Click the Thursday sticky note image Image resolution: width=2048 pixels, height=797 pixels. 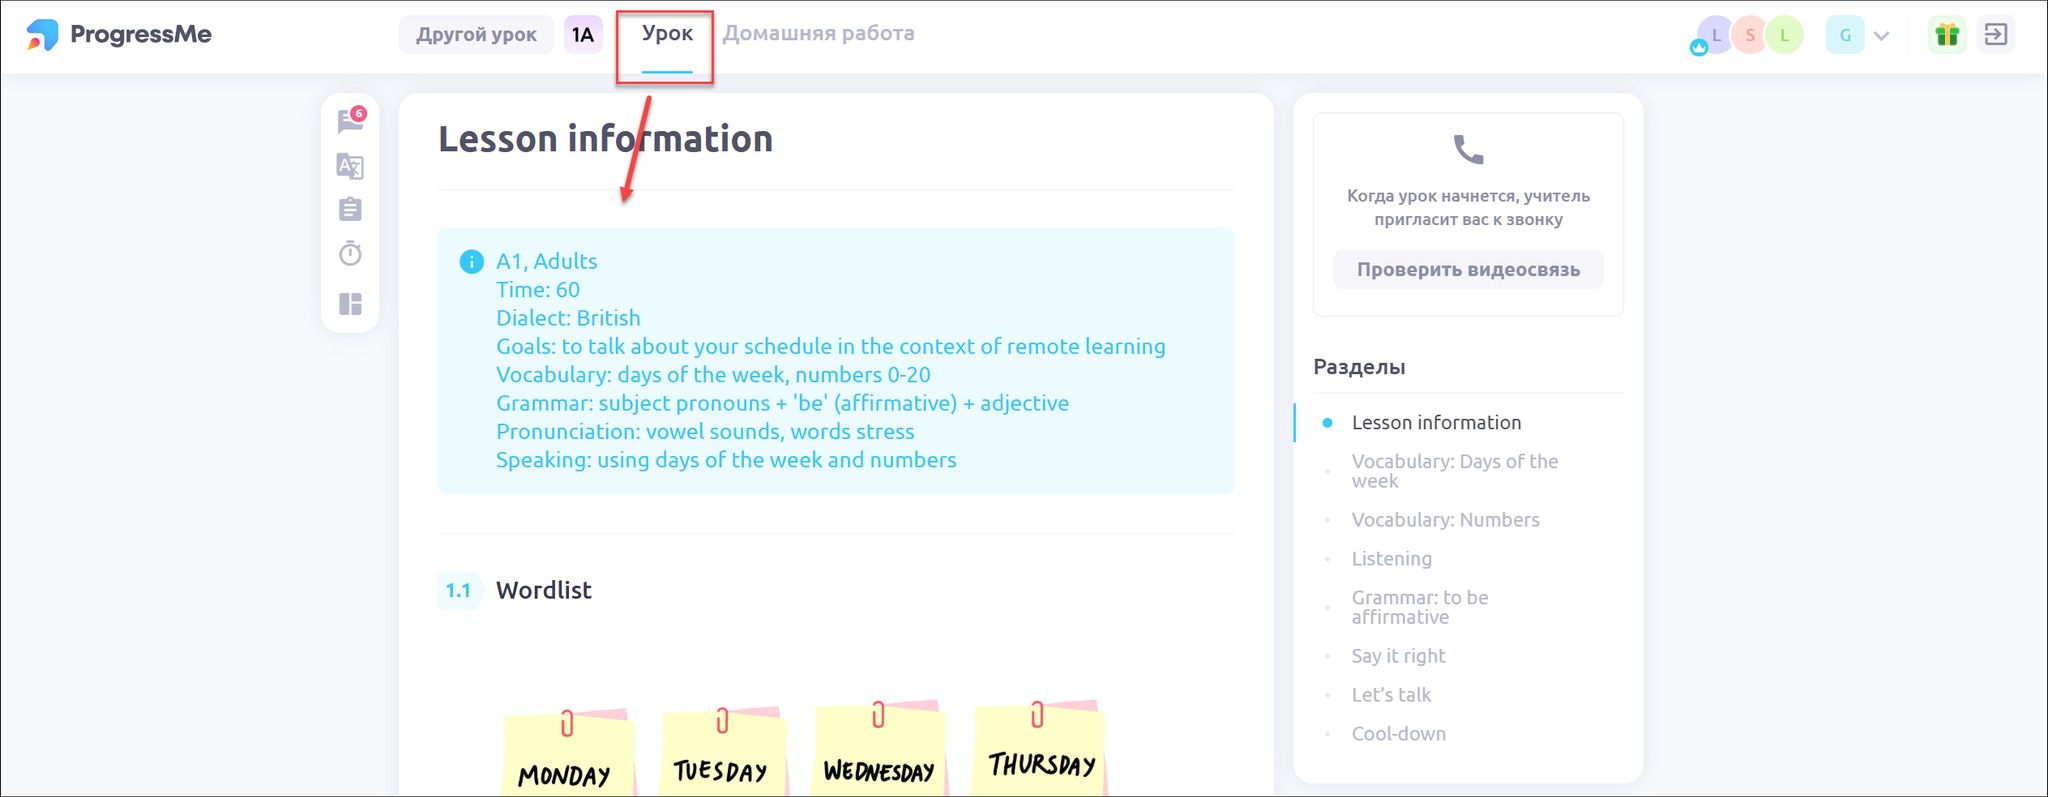[x=1040, y=749]
